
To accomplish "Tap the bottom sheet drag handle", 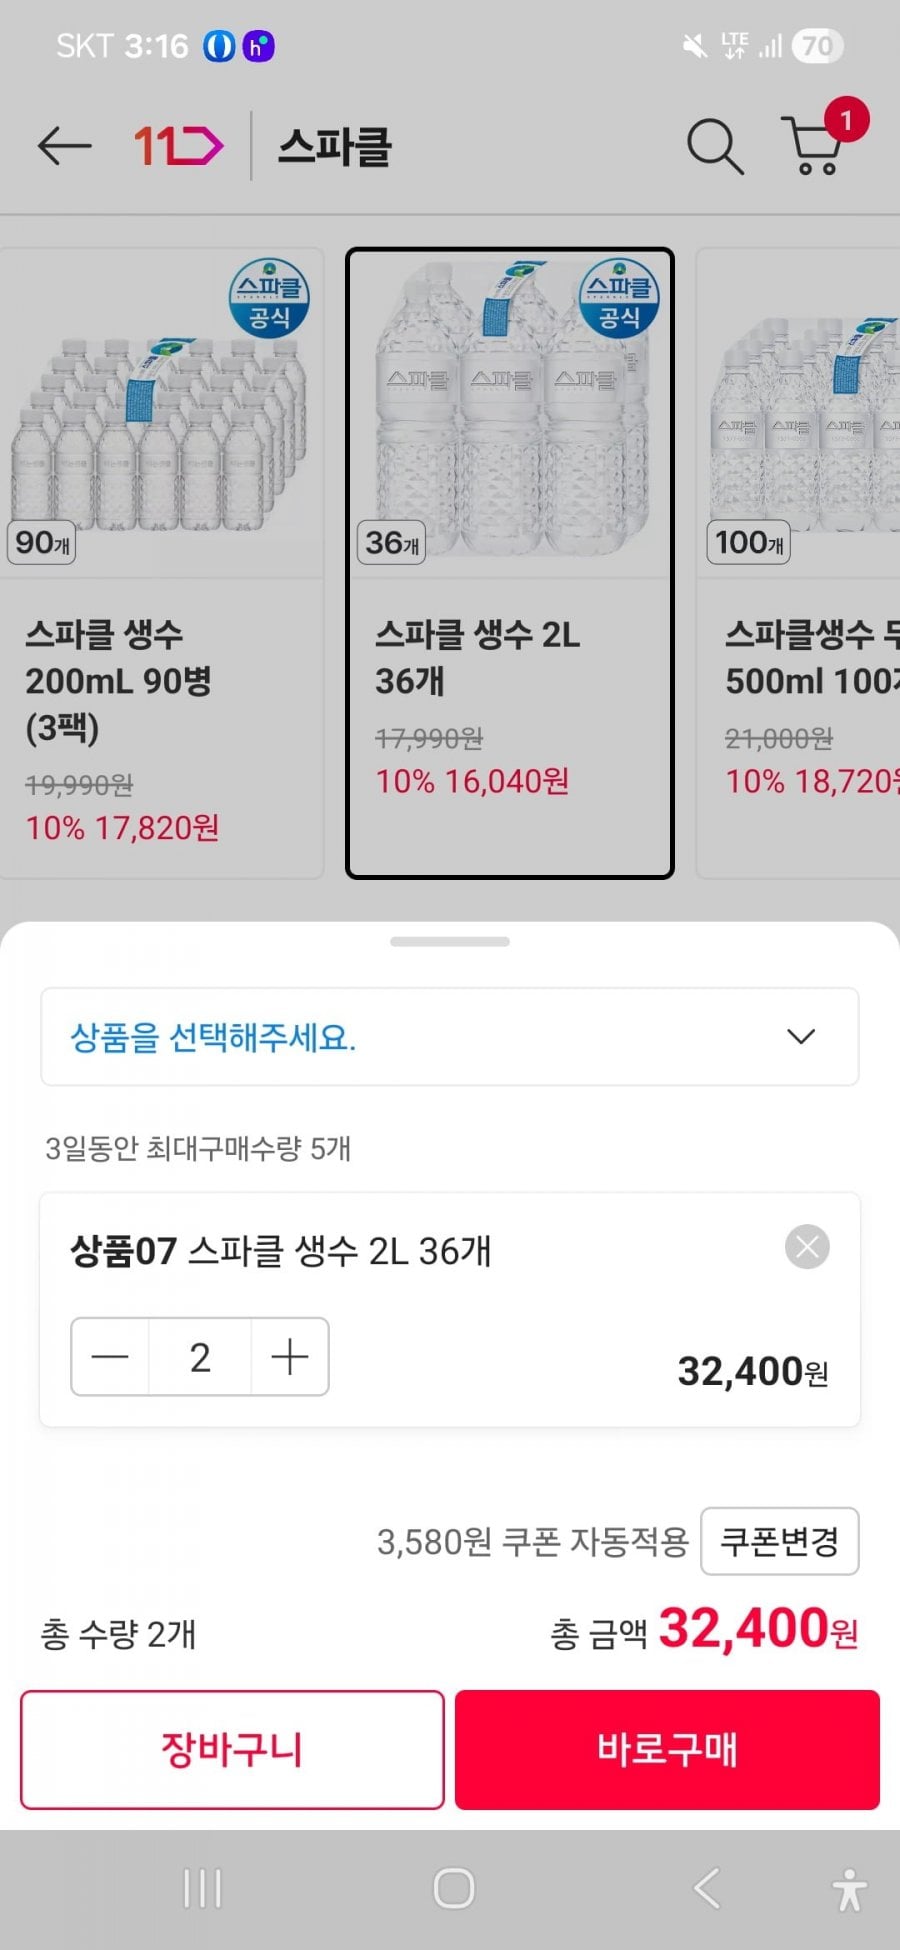I will tap(450, 942).
